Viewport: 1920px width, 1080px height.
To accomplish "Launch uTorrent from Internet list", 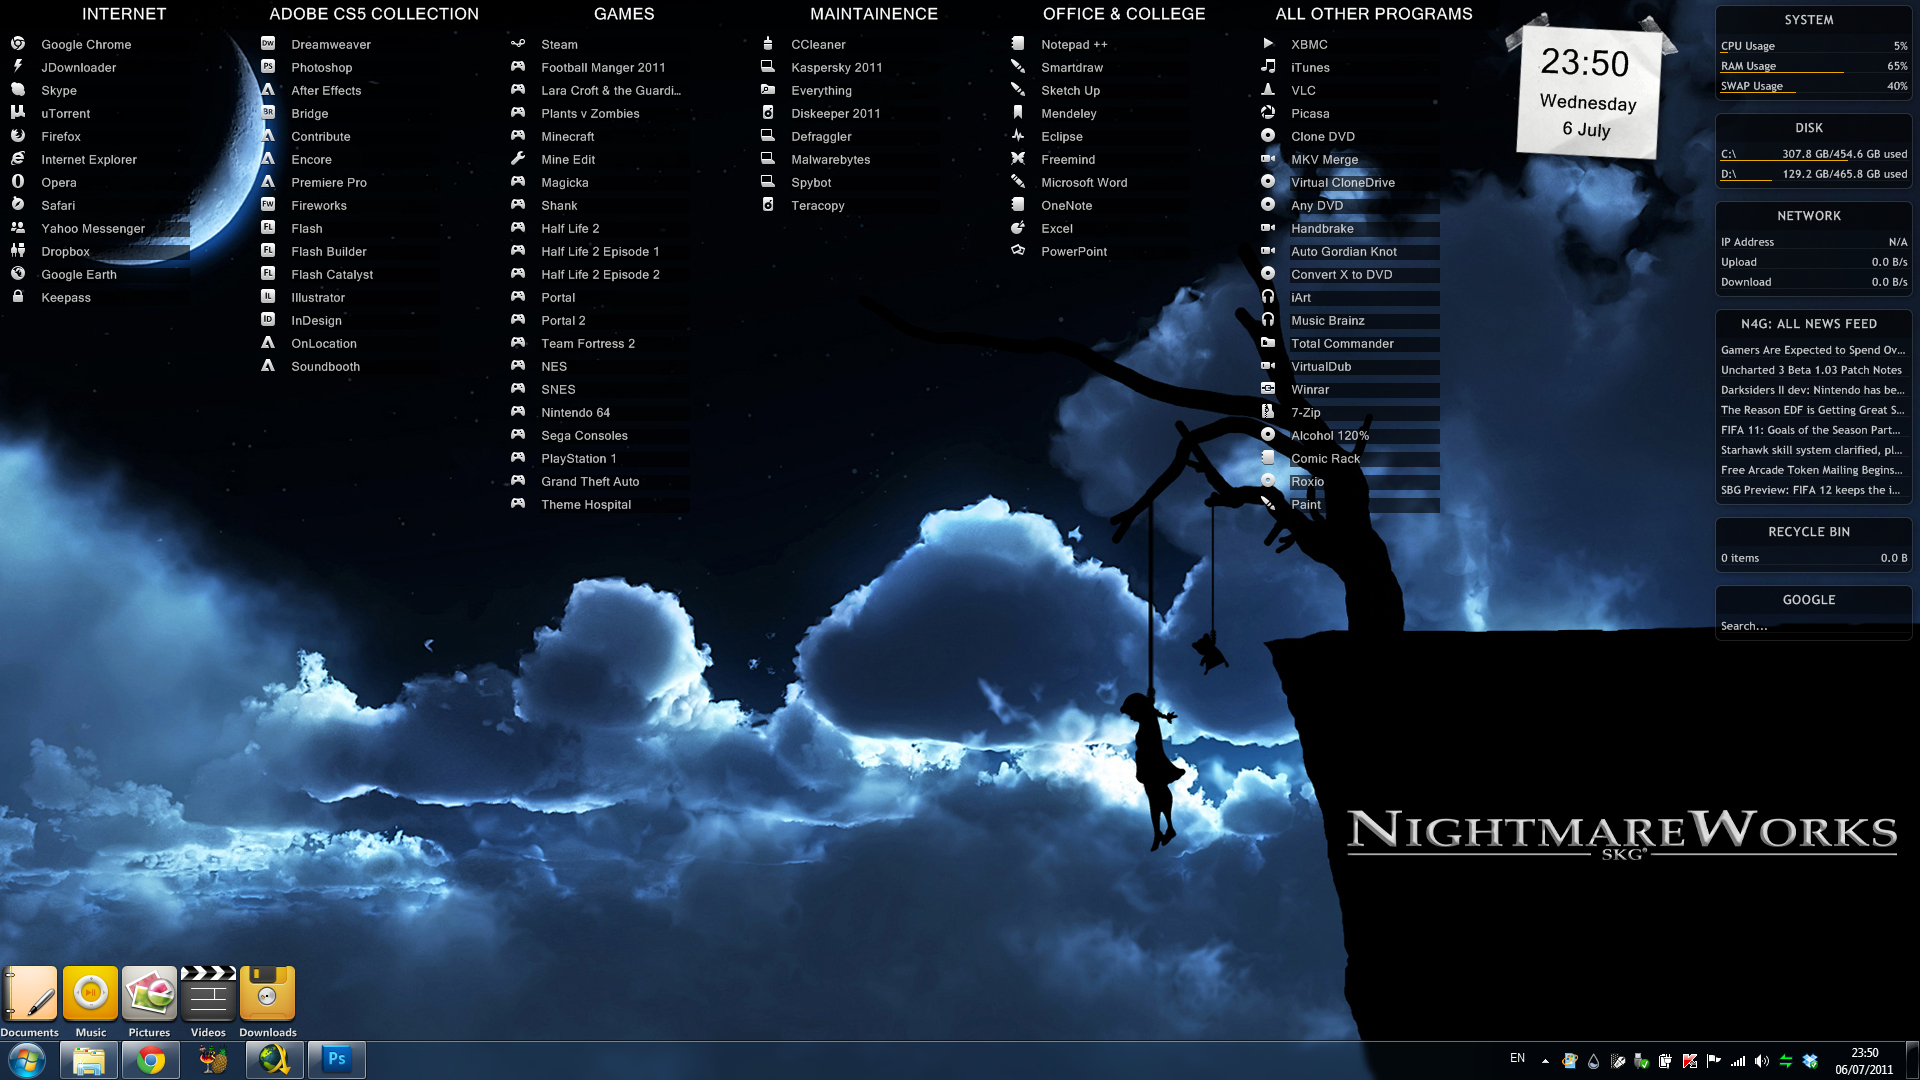I will pyautogui.click(x=65, y=113).
